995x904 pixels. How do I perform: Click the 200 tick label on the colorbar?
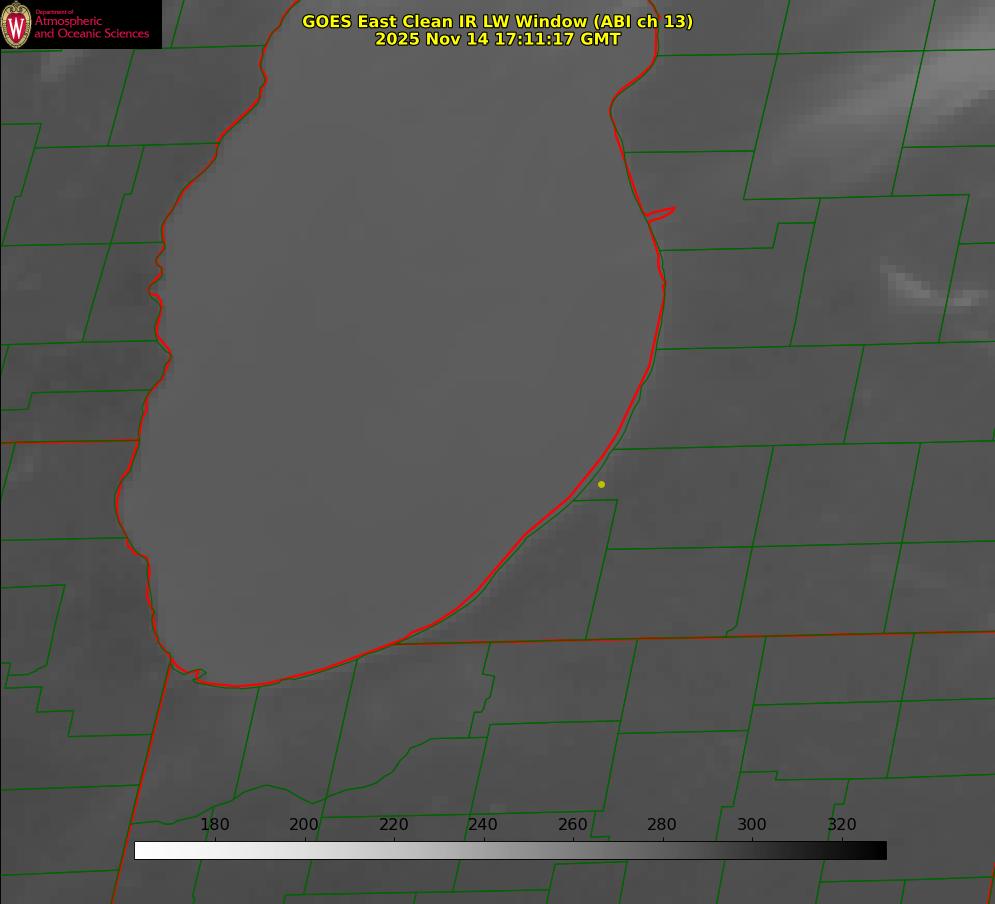click(304, 825)
